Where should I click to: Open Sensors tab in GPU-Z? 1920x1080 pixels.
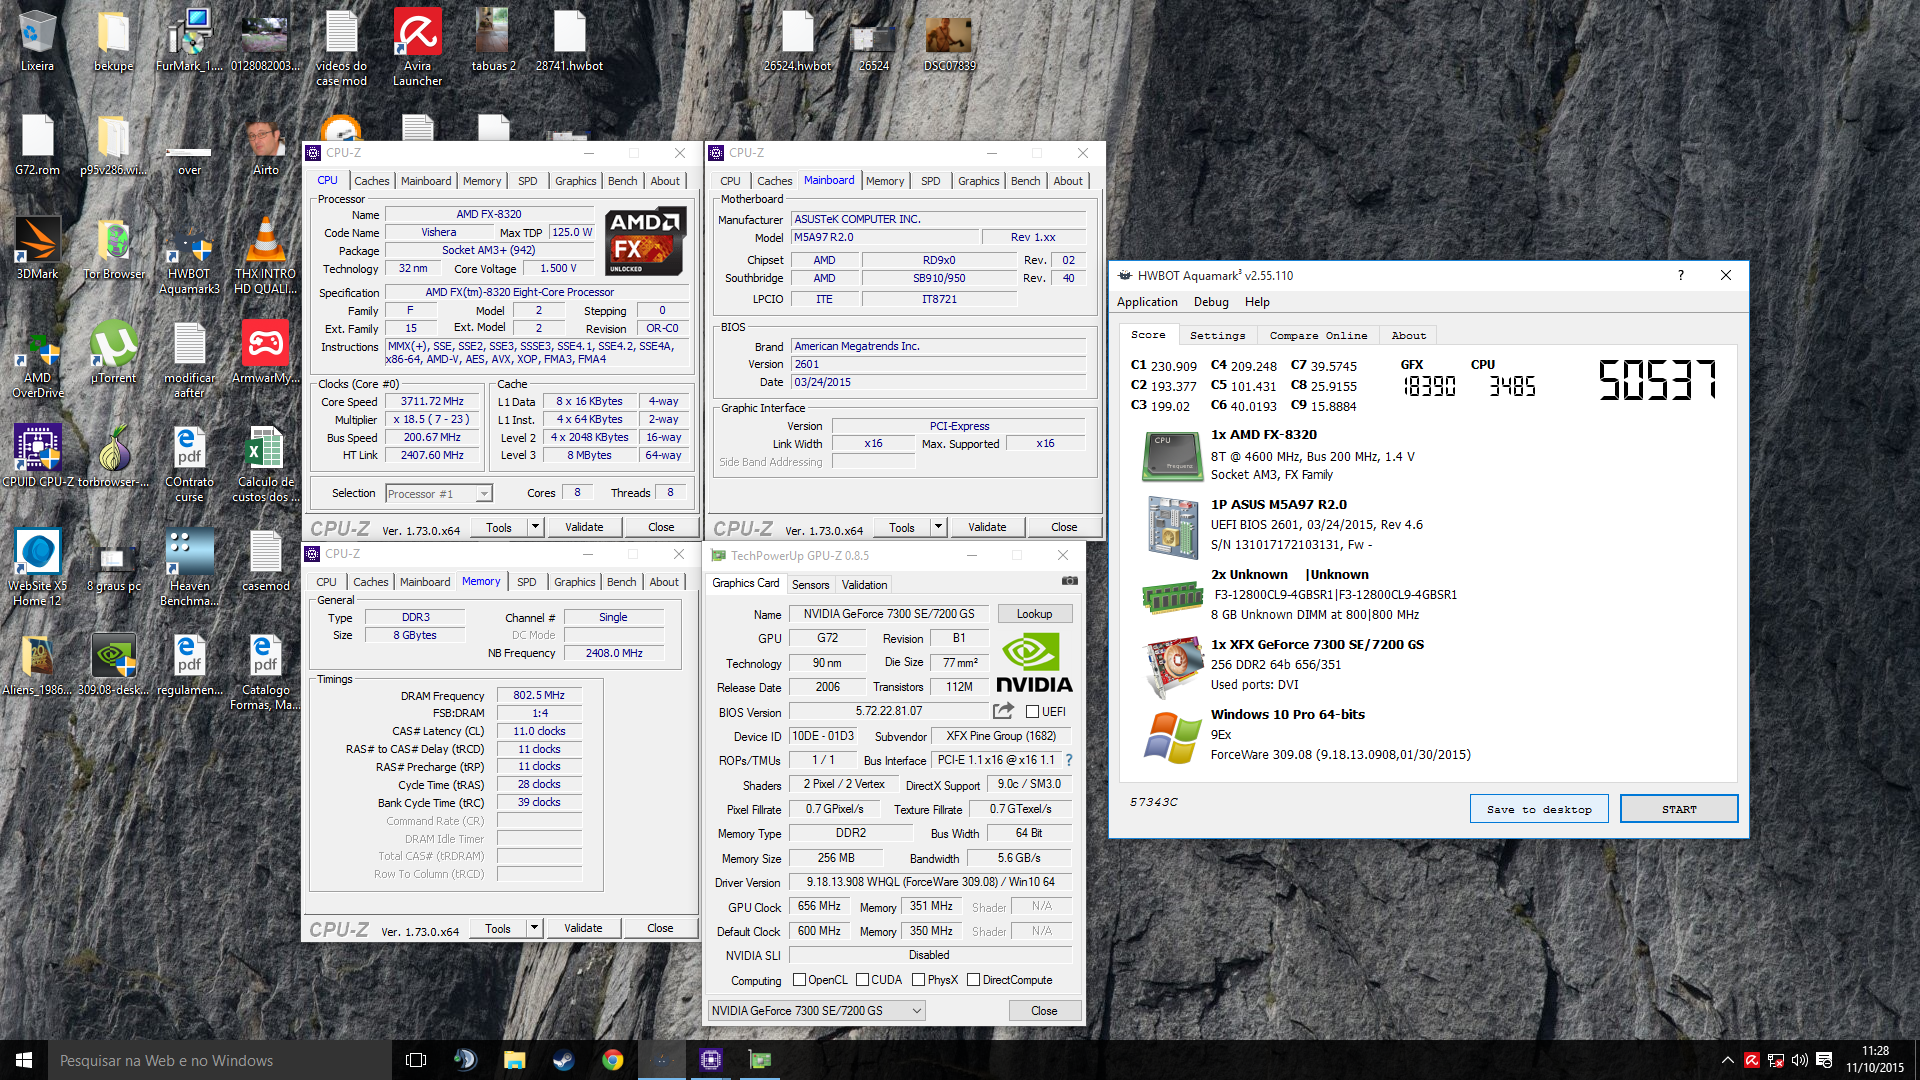(810, 585)
